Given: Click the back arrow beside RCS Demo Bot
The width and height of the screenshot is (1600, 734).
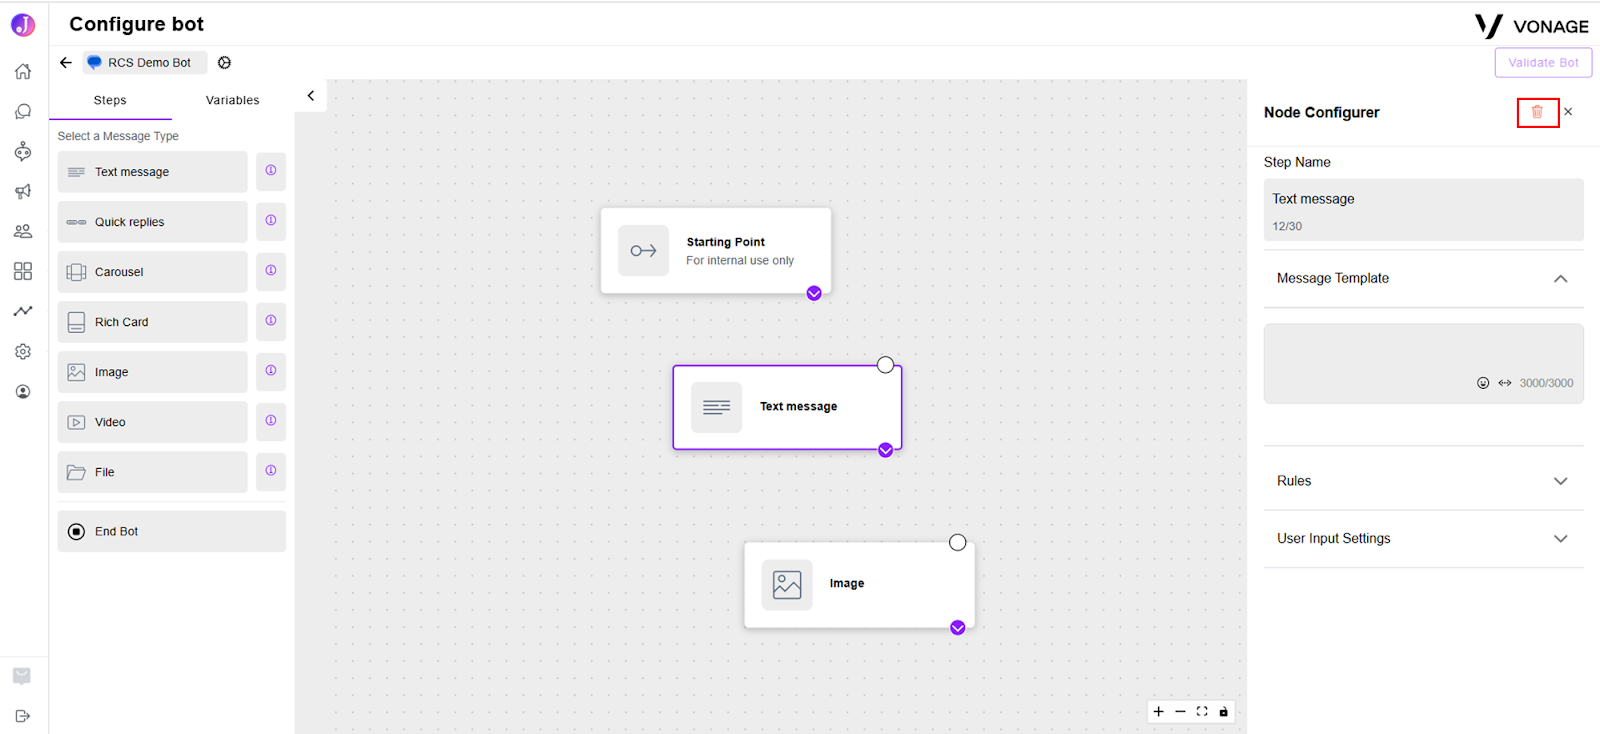Looking at the screenshot, I should point(66,62).
